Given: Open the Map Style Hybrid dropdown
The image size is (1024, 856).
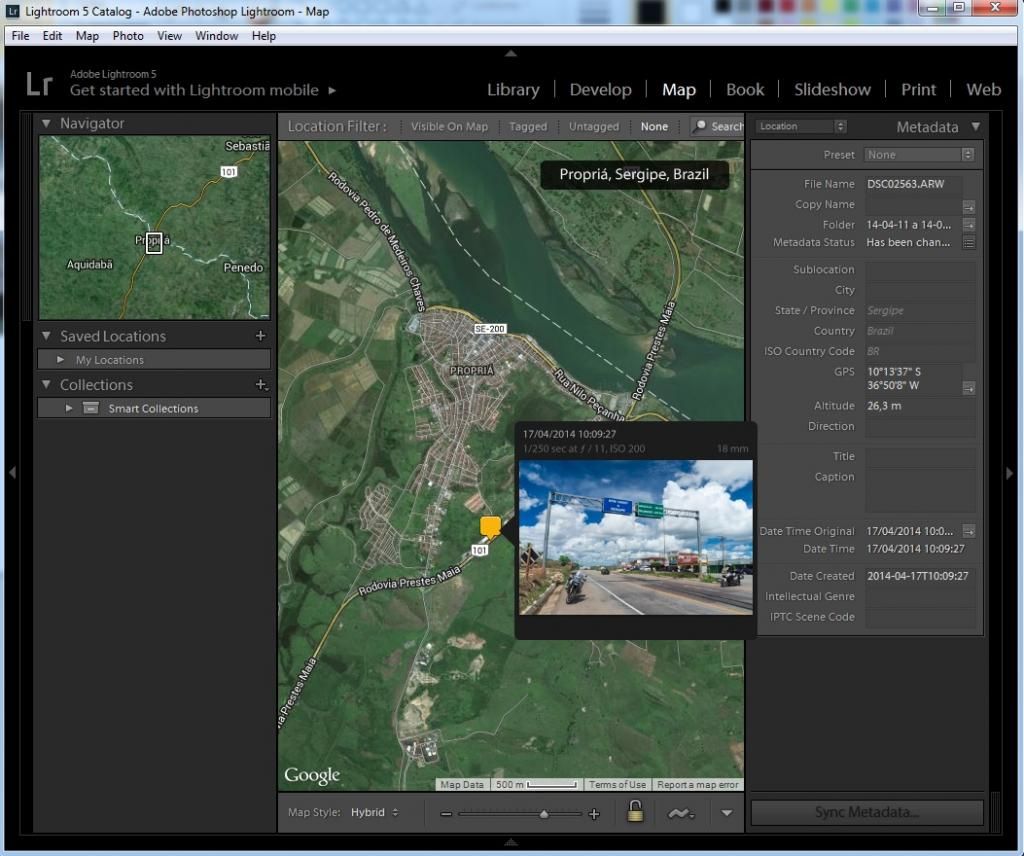Looking at the screenshot, I should (x=374, y=812).
